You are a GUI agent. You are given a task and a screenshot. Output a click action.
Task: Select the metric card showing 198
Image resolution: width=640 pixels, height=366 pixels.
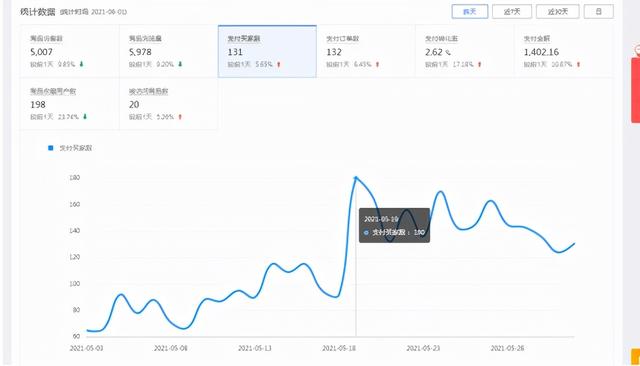[x=70, y=104]
